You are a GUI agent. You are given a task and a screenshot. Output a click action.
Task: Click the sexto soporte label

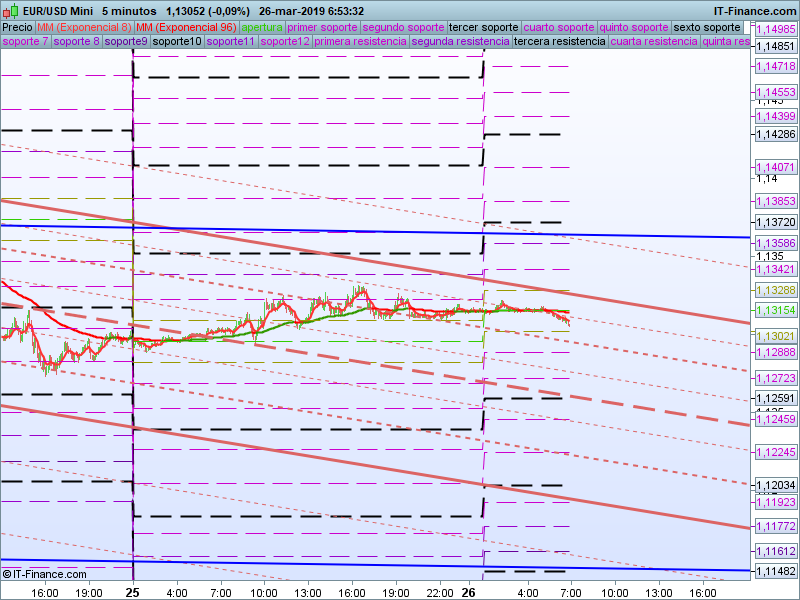pos(707,26)
